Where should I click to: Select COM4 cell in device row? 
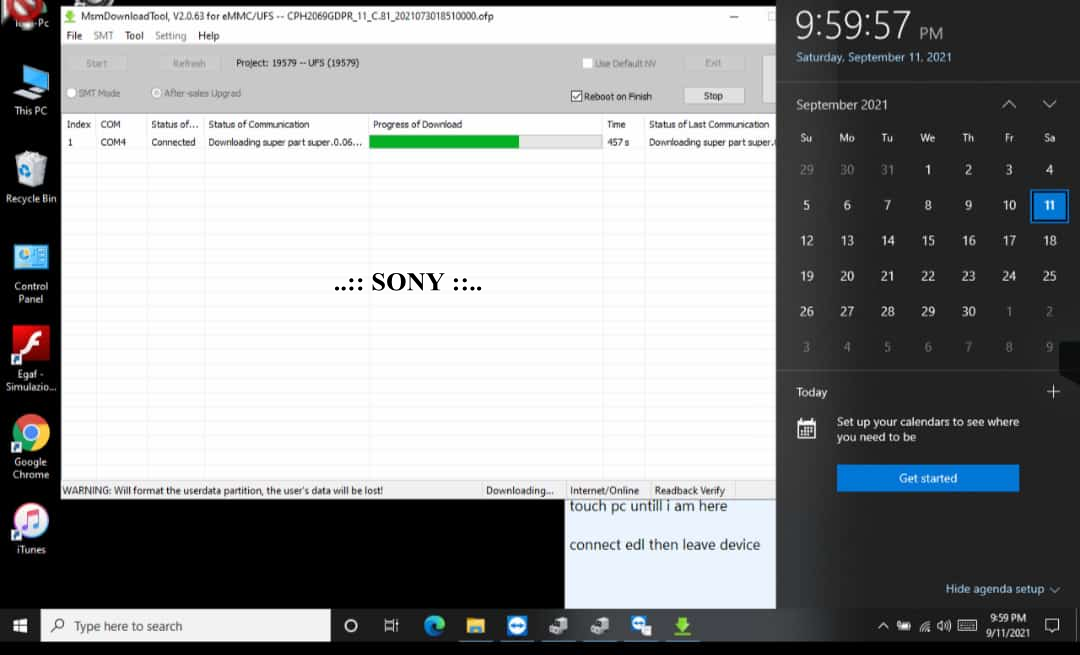point(114,142)
